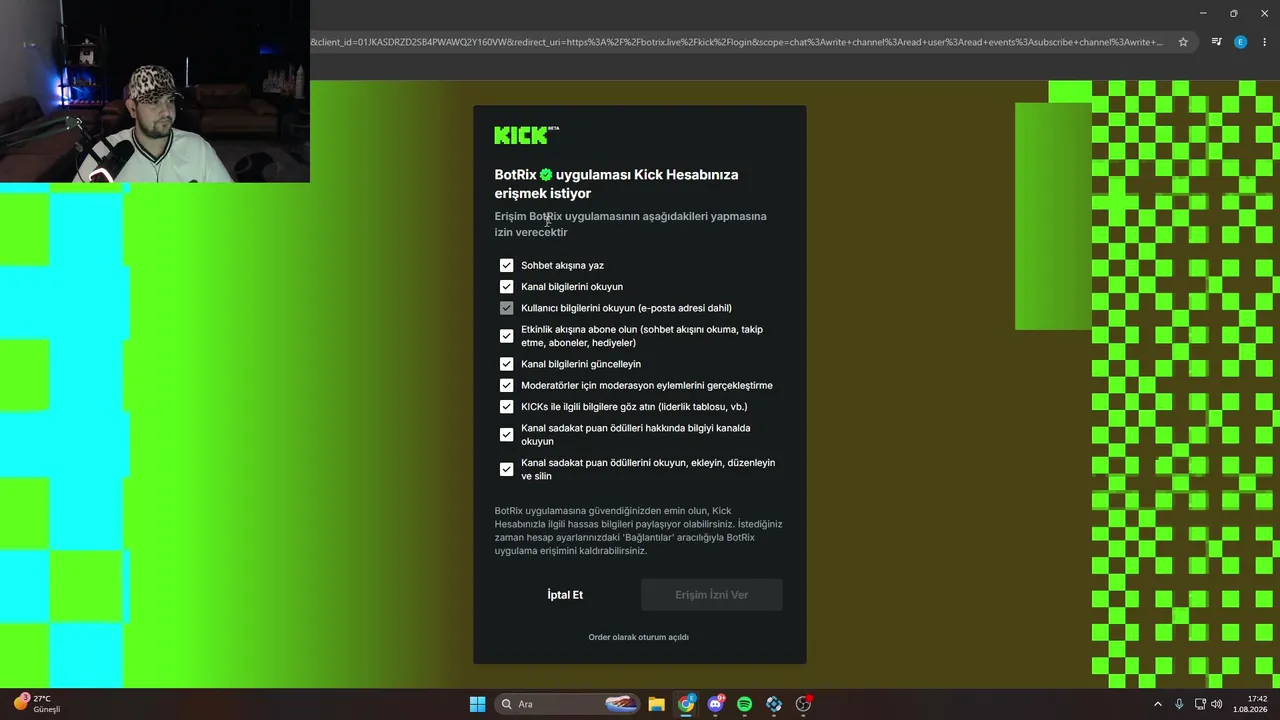
Task: Open network settings from the tray icon
Action: [x=1200, y=704]
